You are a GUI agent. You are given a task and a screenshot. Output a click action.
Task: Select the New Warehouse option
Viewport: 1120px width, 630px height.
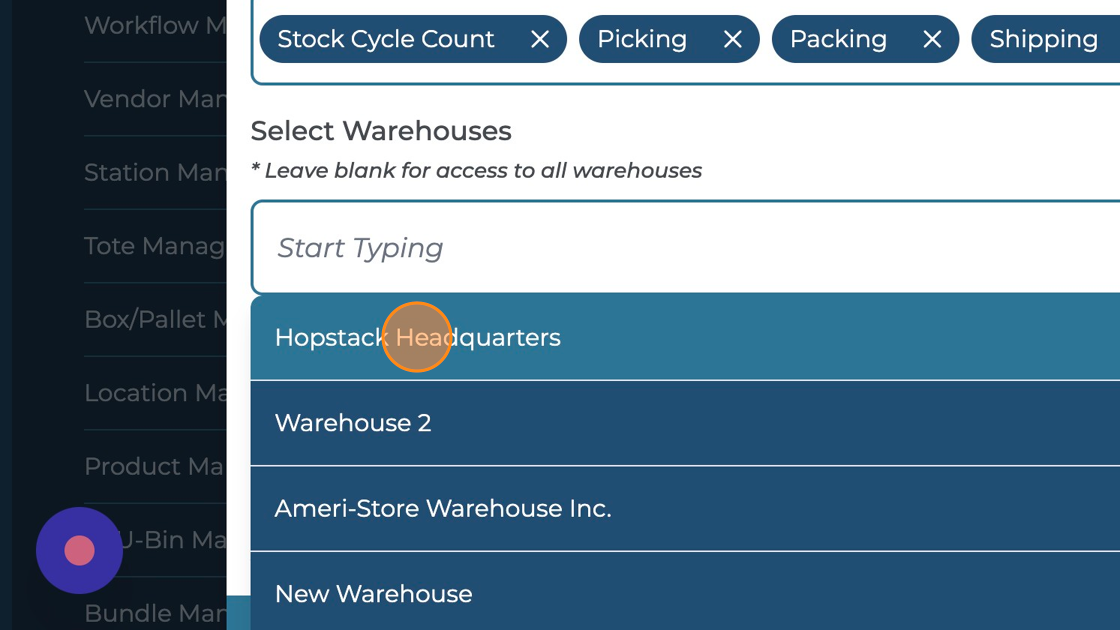tap(373, 594)
